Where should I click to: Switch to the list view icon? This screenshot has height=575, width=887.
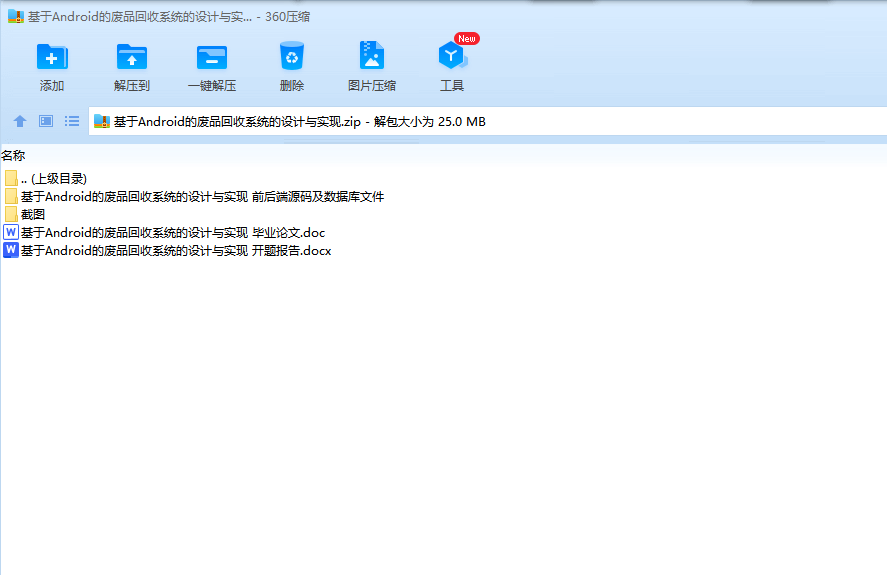pos(72,121)
